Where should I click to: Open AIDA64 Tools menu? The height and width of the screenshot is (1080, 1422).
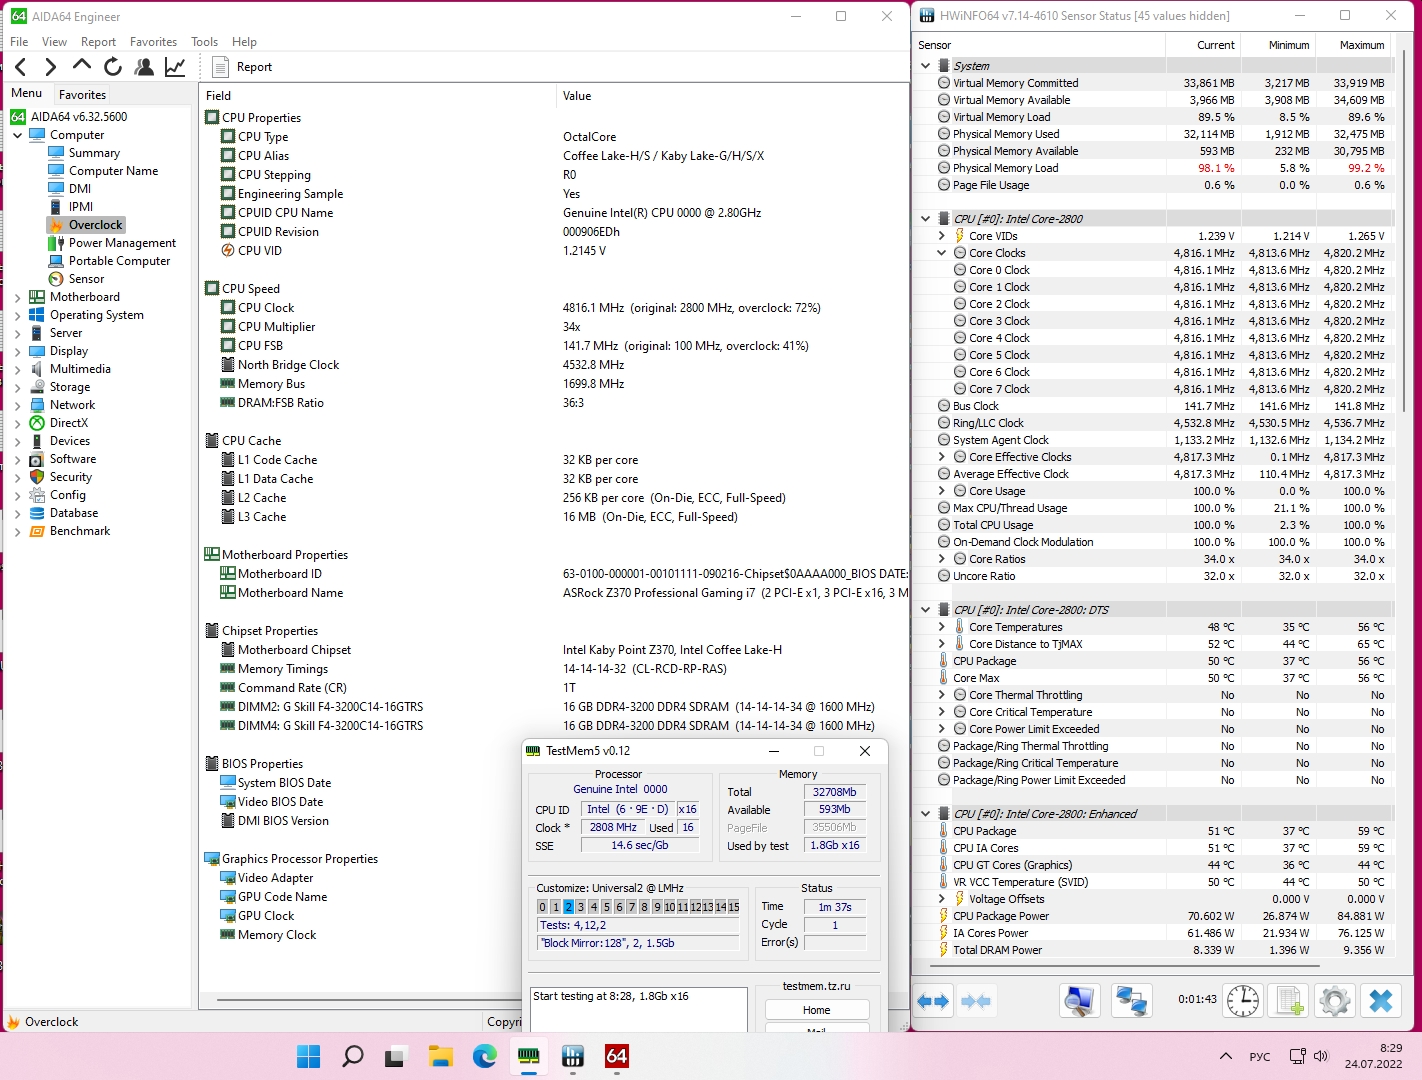coord(204,42)
